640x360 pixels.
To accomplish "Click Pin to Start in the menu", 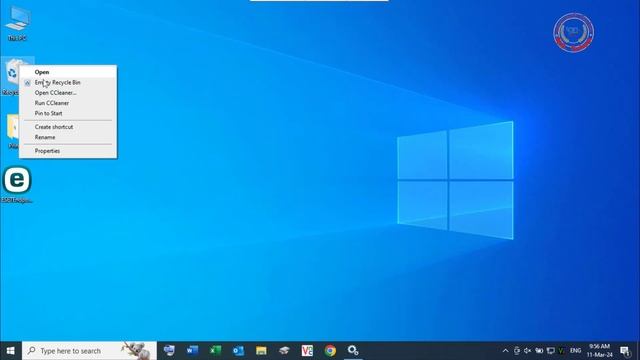I will pos(68,113).
